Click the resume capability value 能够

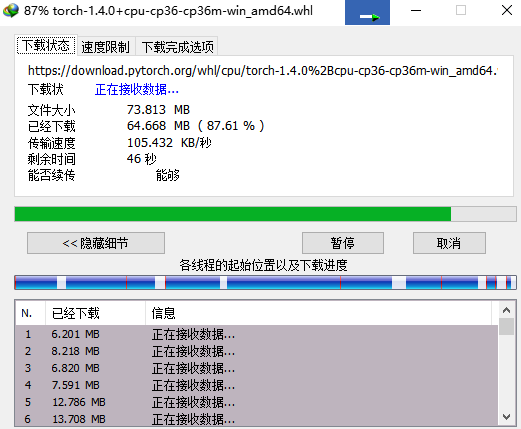tap(168, 175)
